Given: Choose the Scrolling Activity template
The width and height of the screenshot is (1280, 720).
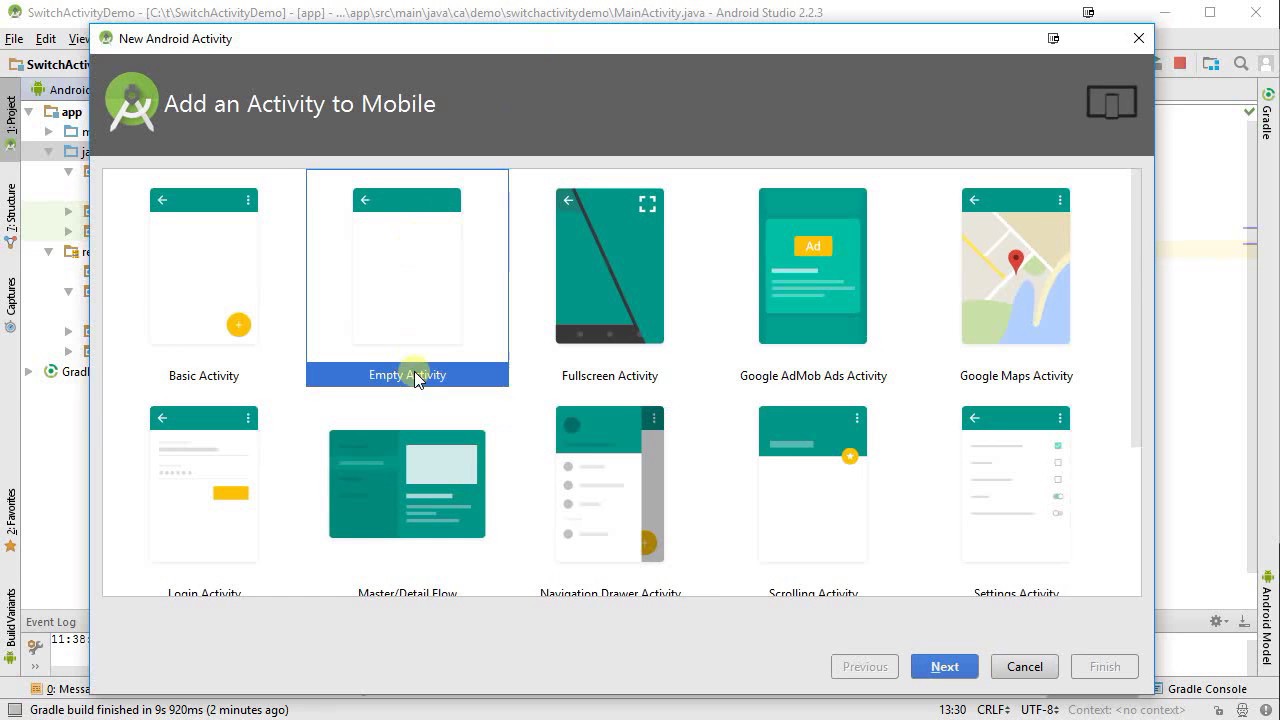Looking at the screenshot, I should click(813, 484).
